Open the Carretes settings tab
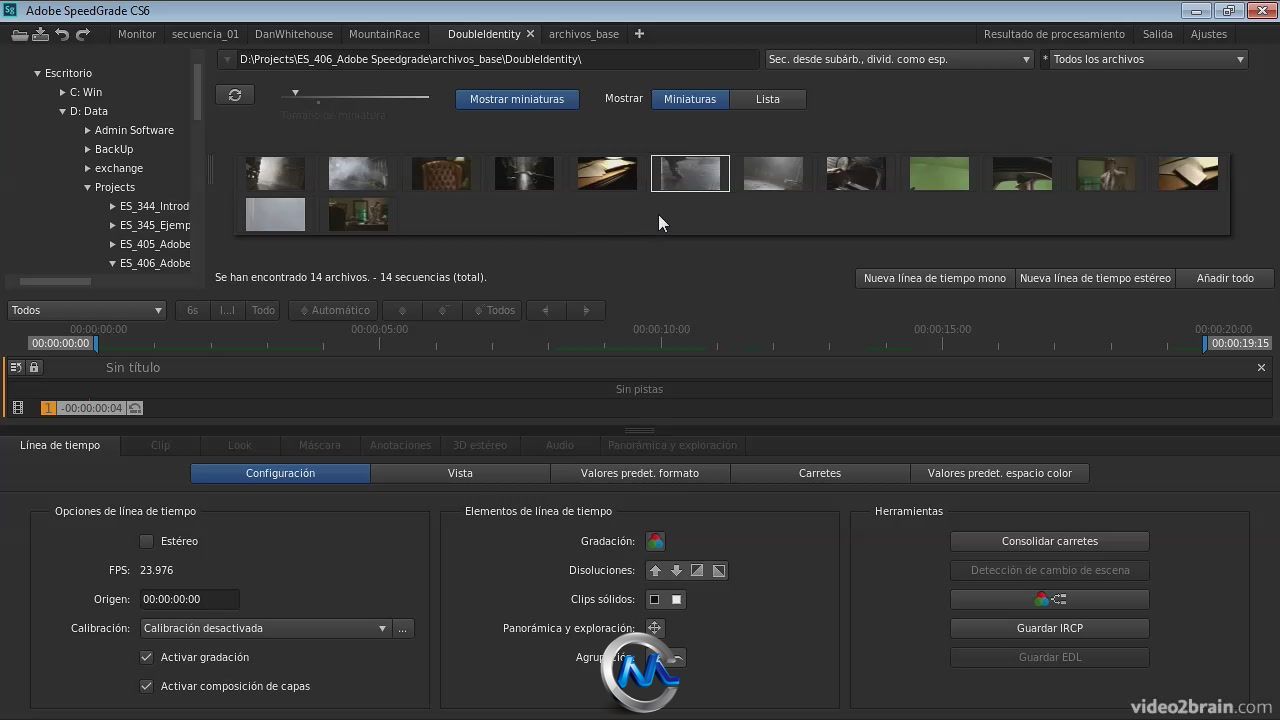The width and height of the screenshot is (1280, 720). click(x=820, y=473)
